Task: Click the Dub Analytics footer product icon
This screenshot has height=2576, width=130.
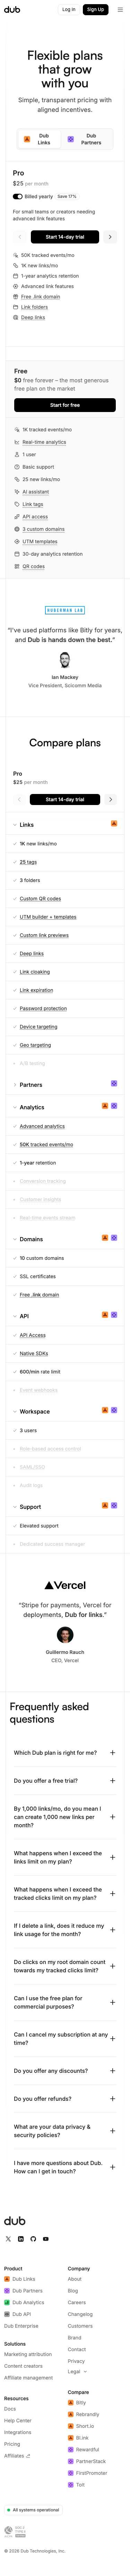Action: pyautogui.click(x=7, y=2302)
